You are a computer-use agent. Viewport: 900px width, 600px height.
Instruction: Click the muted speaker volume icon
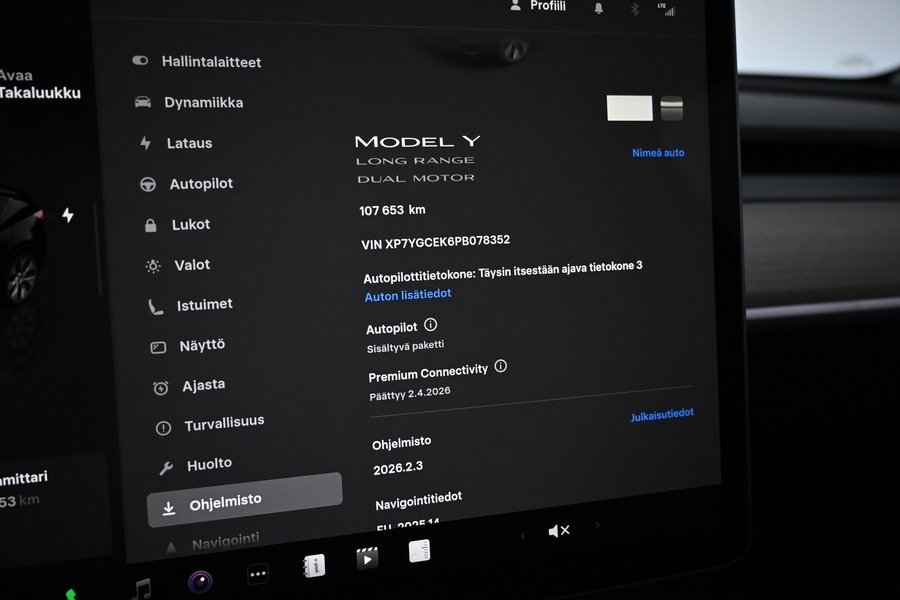559,531
